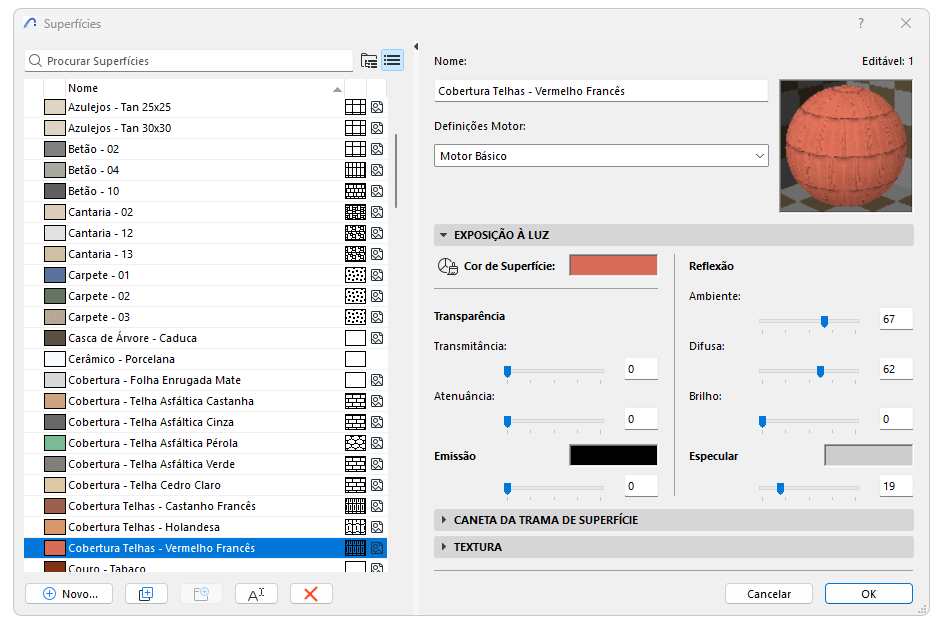Adjust the Difusa slider
The width and height of the screenshot is (942, 626).
coord(821,371)
